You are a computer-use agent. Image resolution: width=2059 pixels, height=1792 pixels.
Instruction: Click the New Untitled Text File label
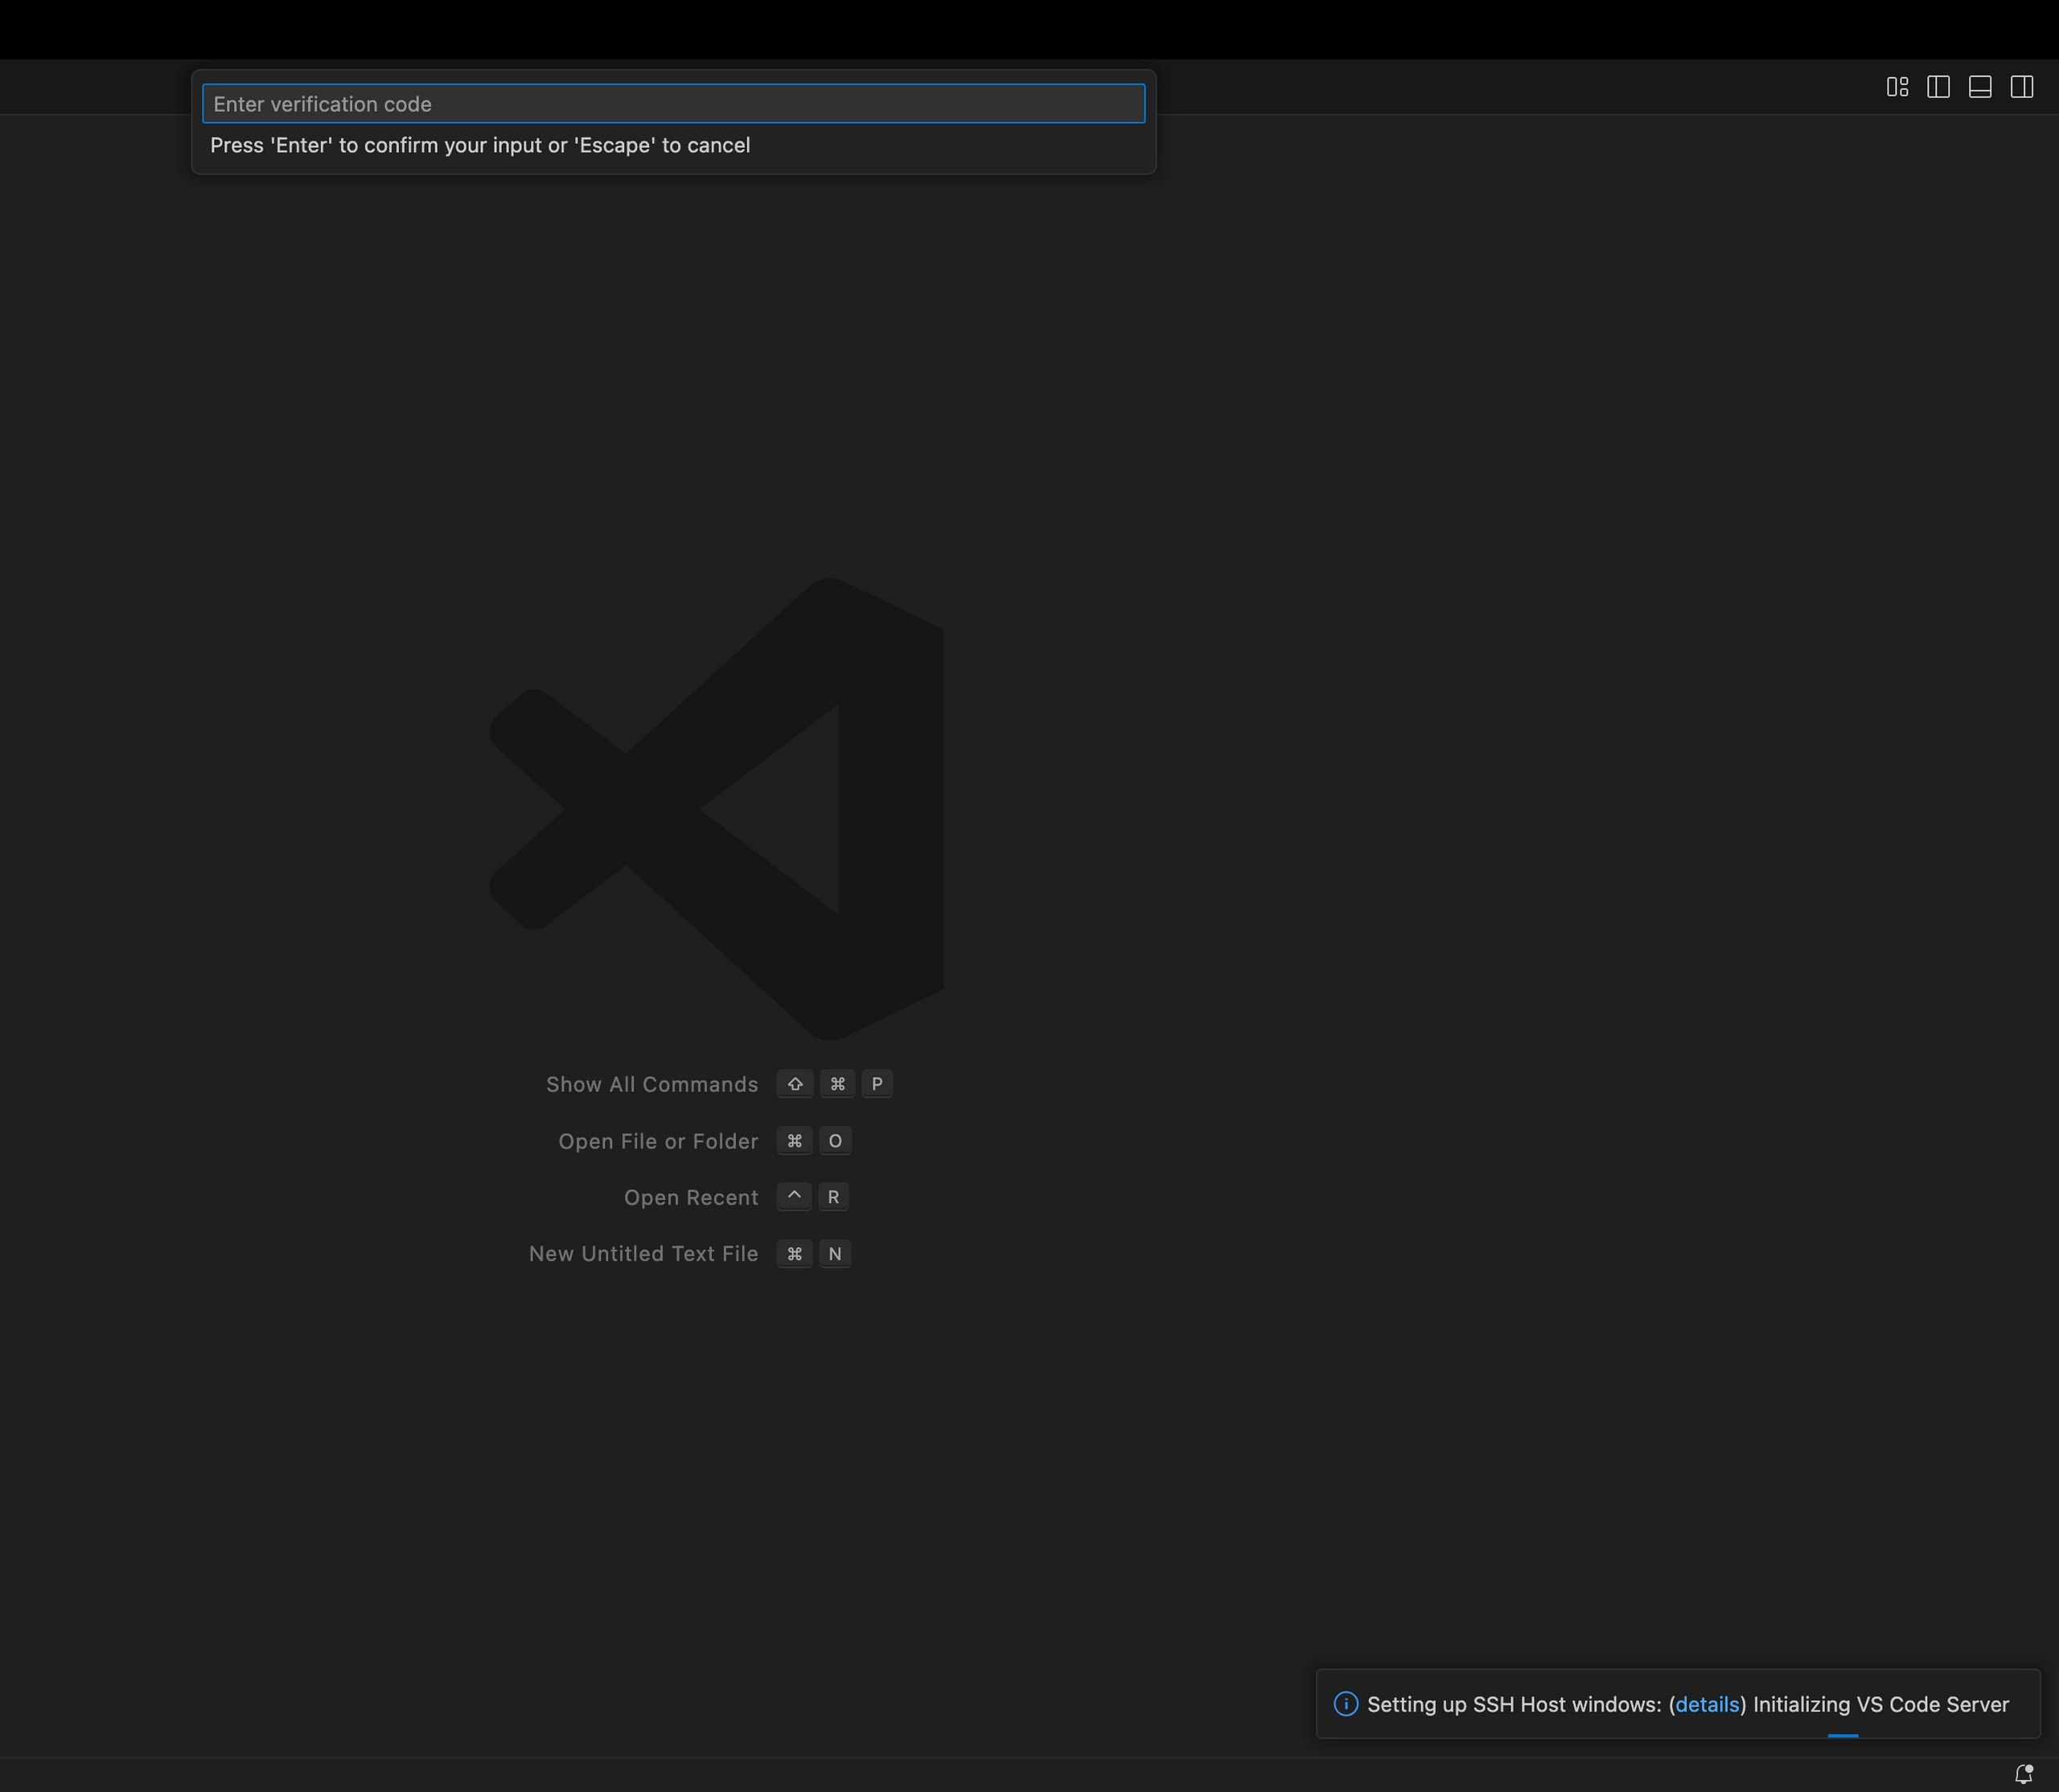(x=643, y=1253)
